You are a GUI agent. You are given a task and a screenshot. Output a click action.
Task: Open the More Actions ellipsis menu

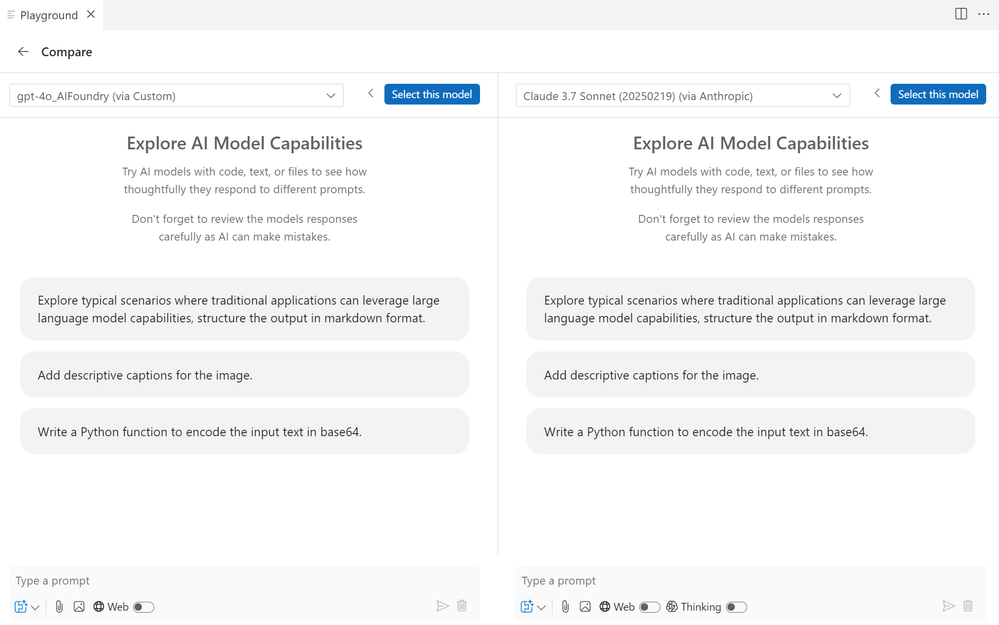click(983, 14)
